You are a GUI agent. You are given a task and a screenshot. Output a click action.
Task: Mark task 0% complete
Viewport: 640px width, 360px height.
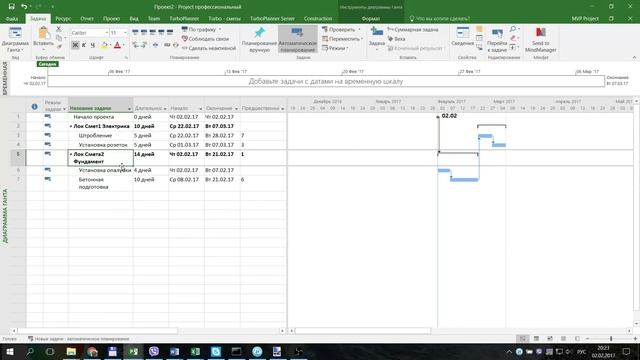(x=135, y=32)
